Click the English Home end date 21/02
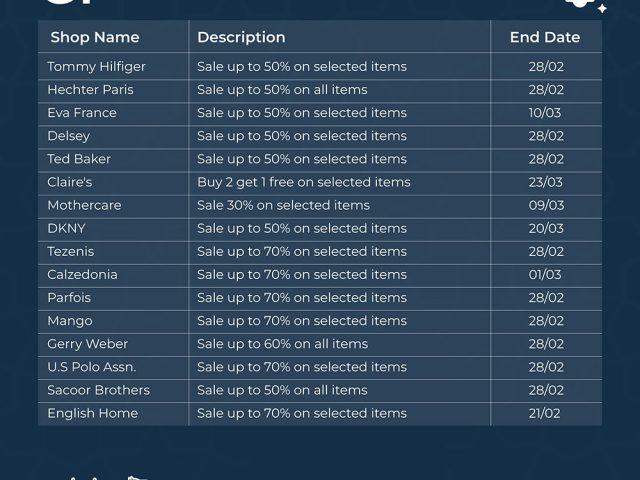This screenshot has width=640, height=480. point(546,413)
